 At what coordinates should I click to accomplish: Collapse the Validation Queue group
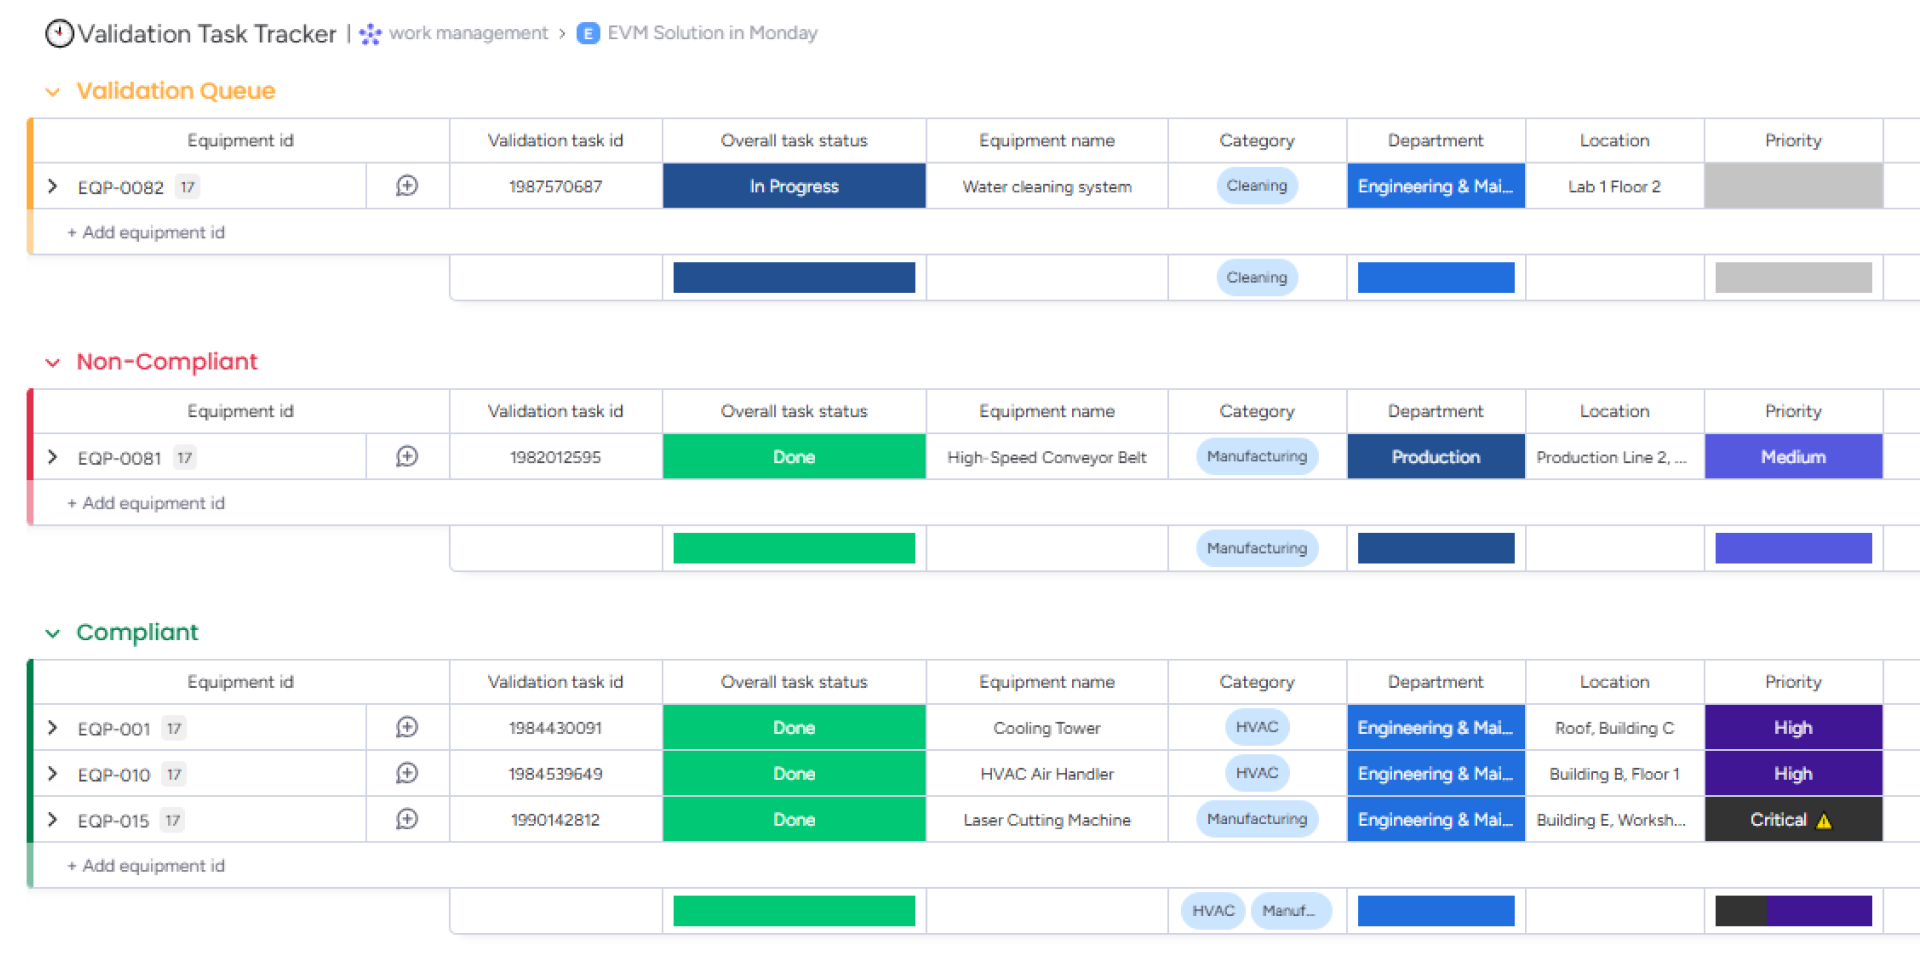pos(53,92)
